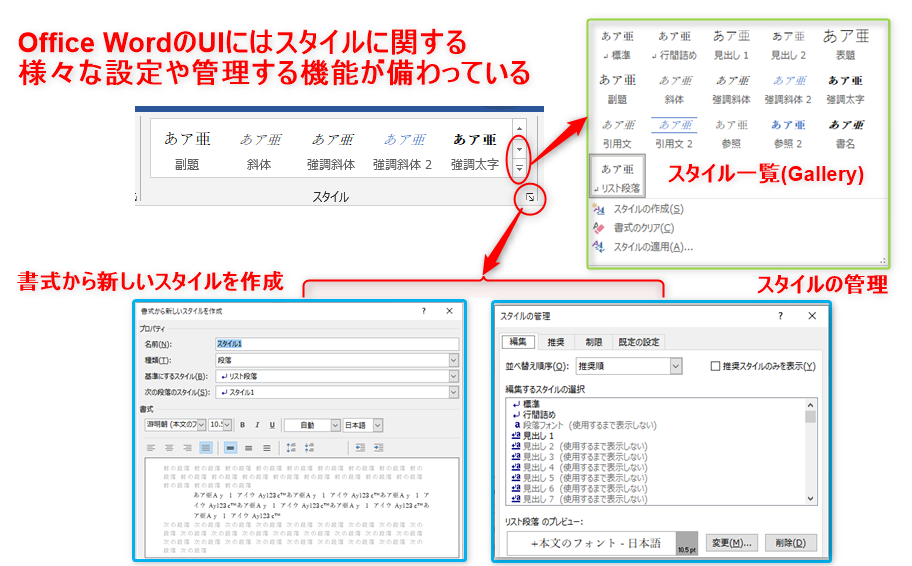The height and width of the screenshot is (566, 912).
Task: Apply リスト段落 in expanded gallery
Action: pyautogui.click(x=617, y=176)
